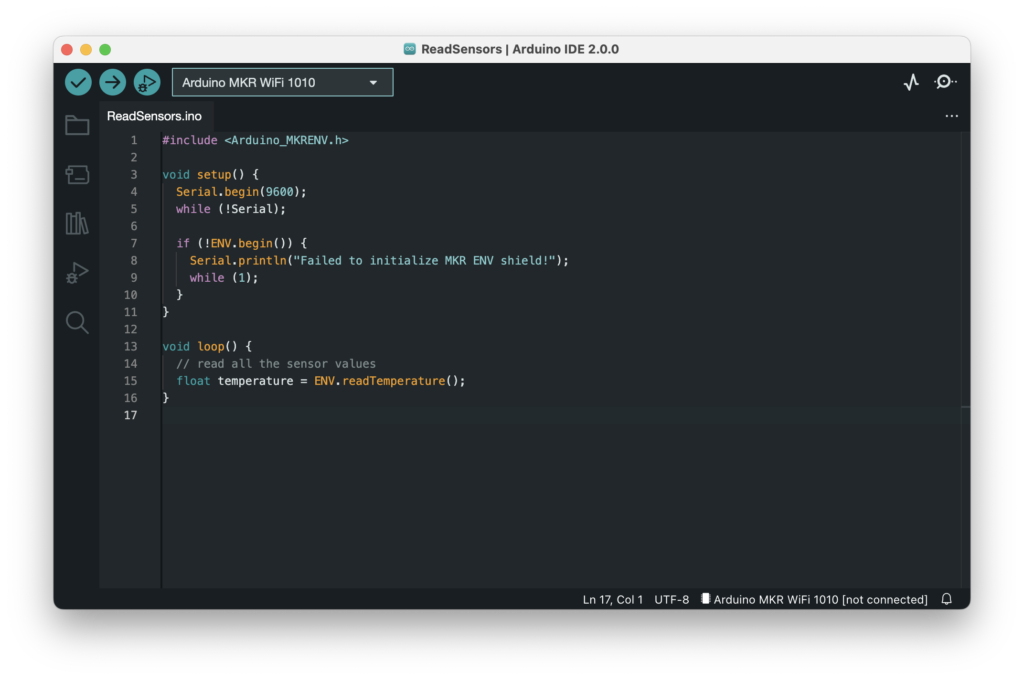
Task: Open the Serial Plotter
Action: (912, 82)
